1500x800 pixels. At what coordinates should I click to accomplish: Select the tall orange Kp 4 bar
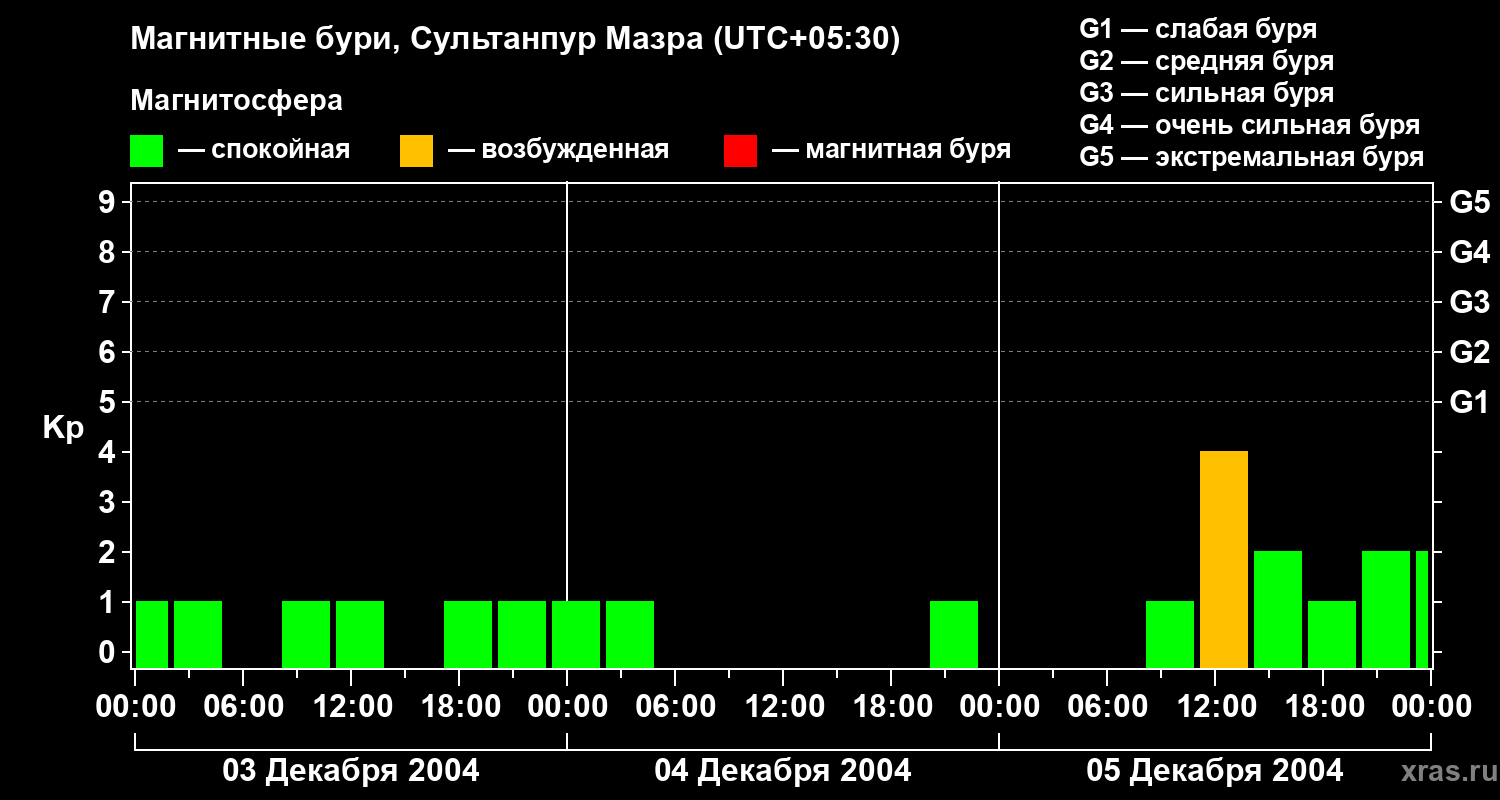click(1224, 559)
